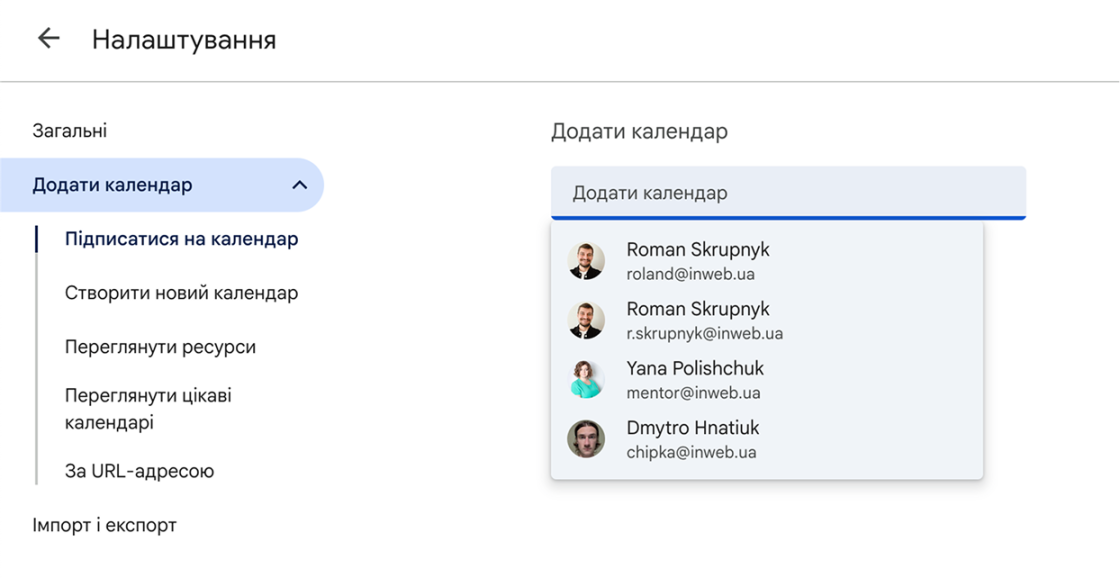Image resolution: width=1120 pixels, height=578 pixels.
Task: Click the Налаштування page title
Action: pyautogui.click(x=184, y=40)
